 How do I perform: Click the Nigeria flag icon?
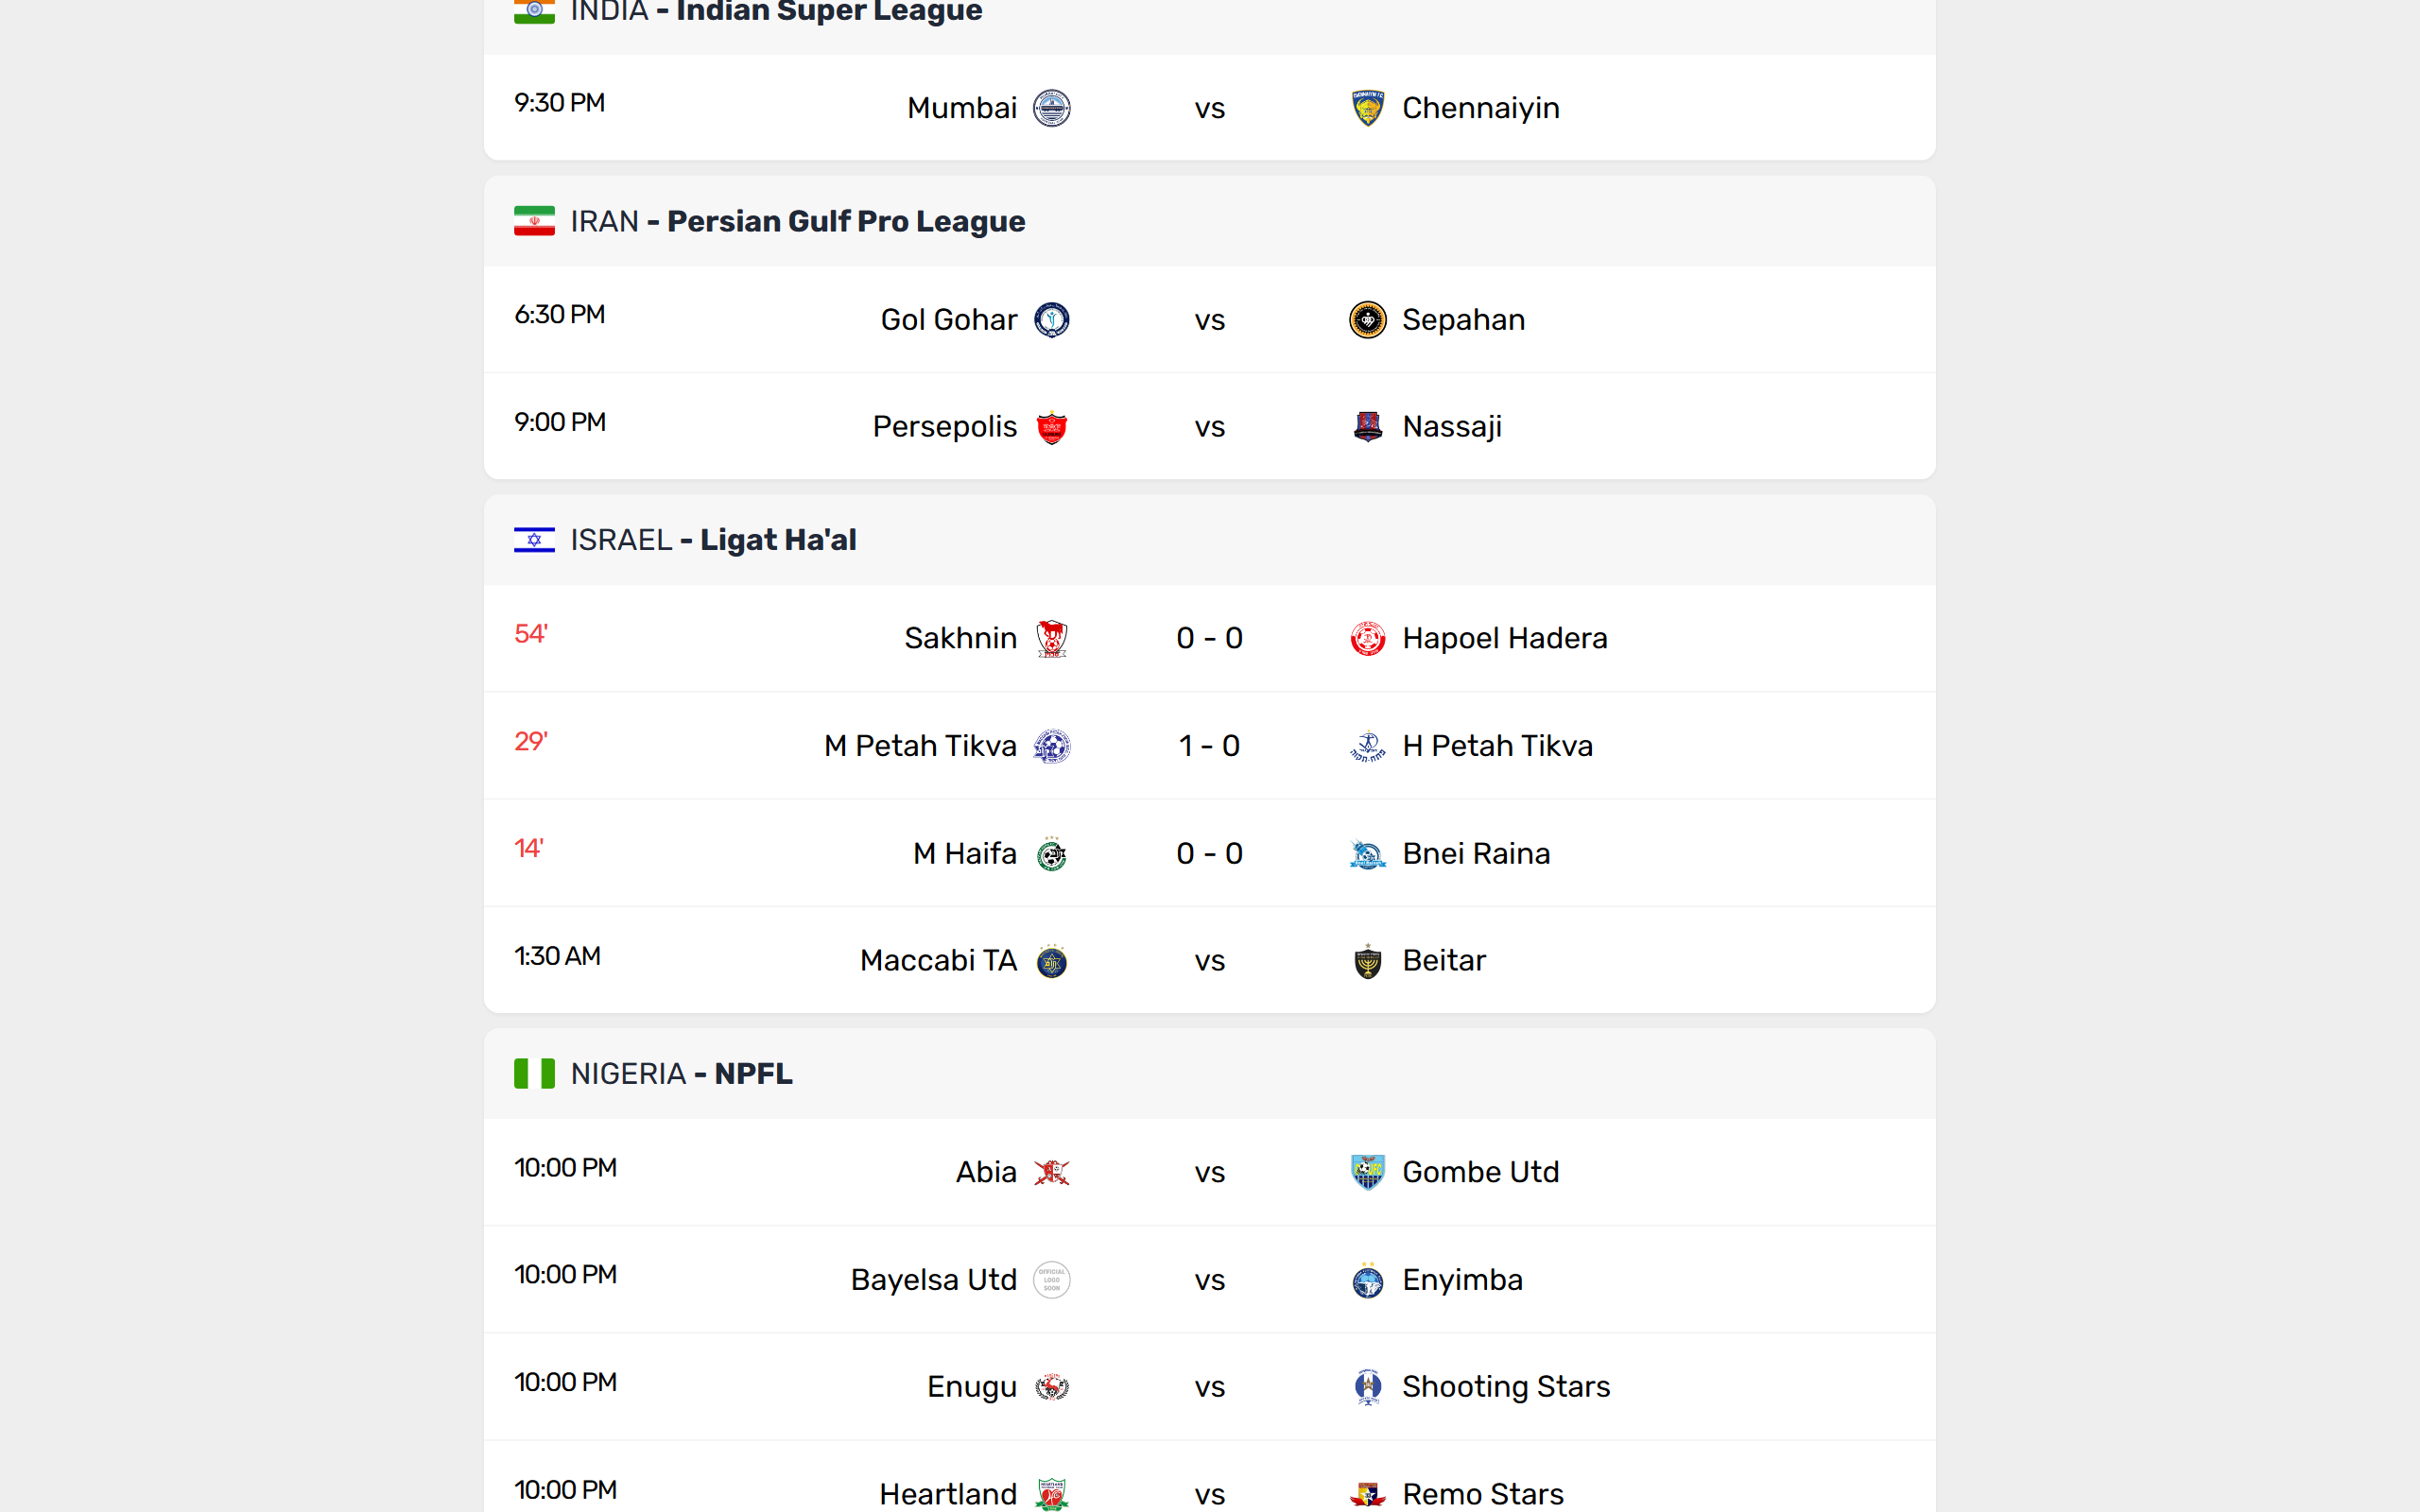[534, 1074]
